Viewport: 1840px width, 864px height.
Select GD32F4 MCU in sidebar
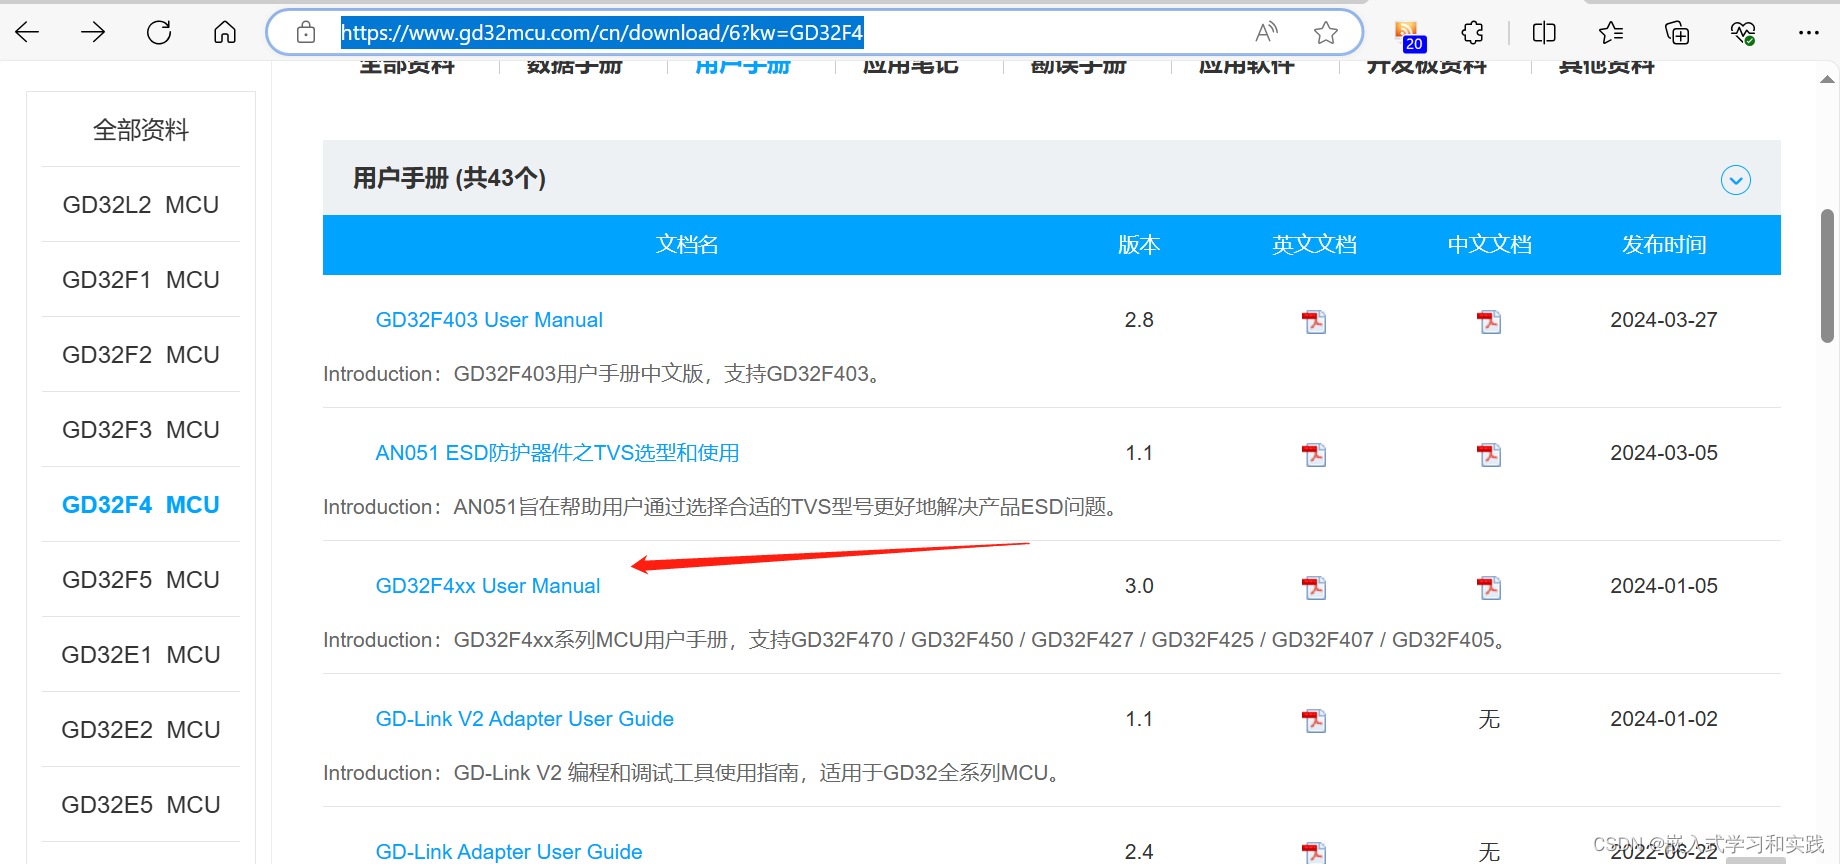pyautogui.click(x=141, y=505)
